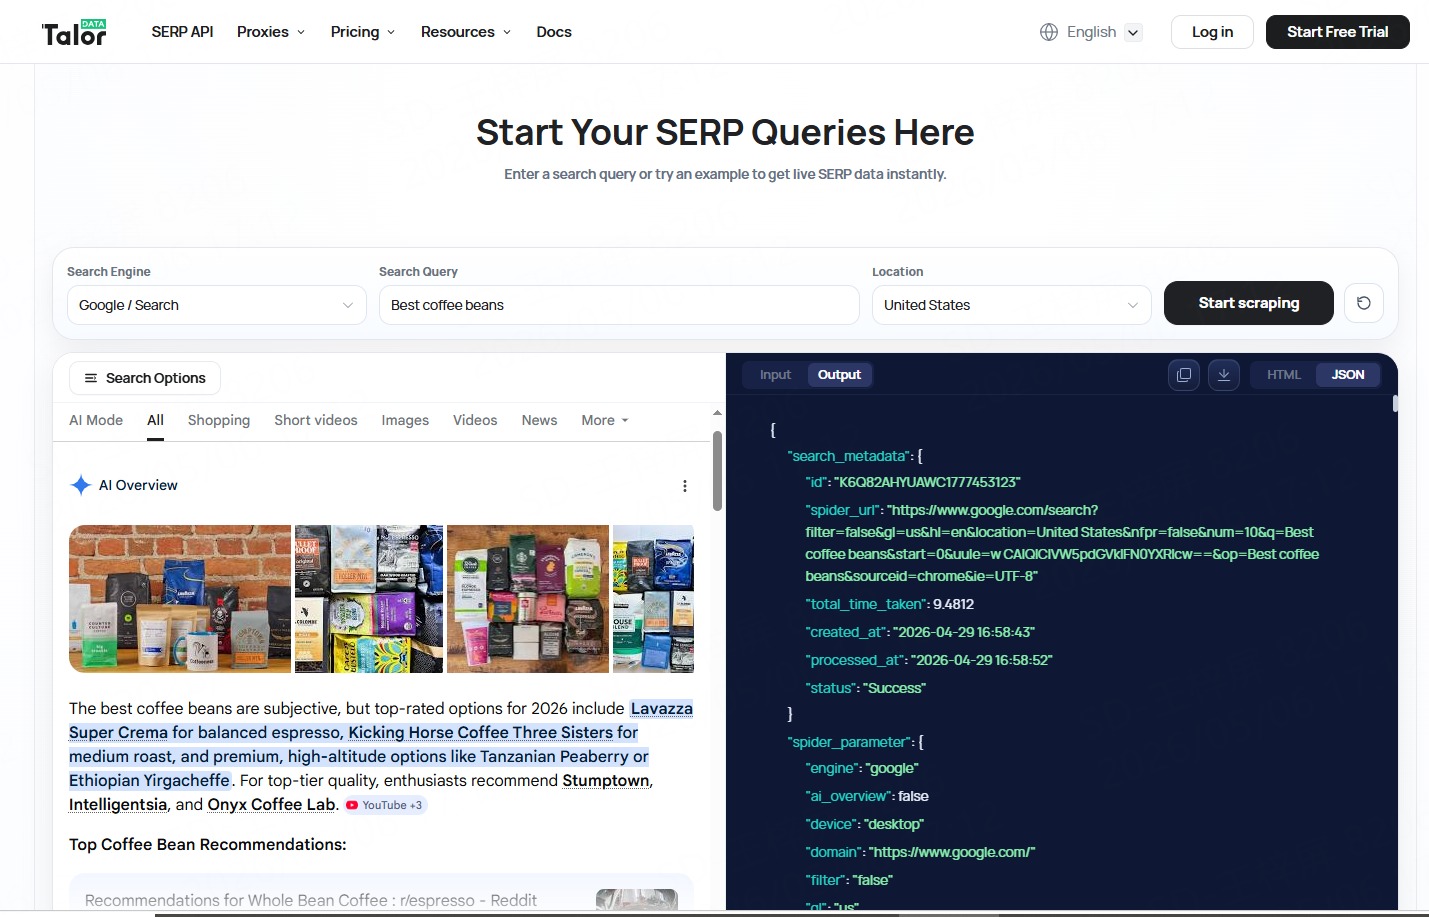
Task: Open Docs nav item
Action: click(x=554, y=32)
